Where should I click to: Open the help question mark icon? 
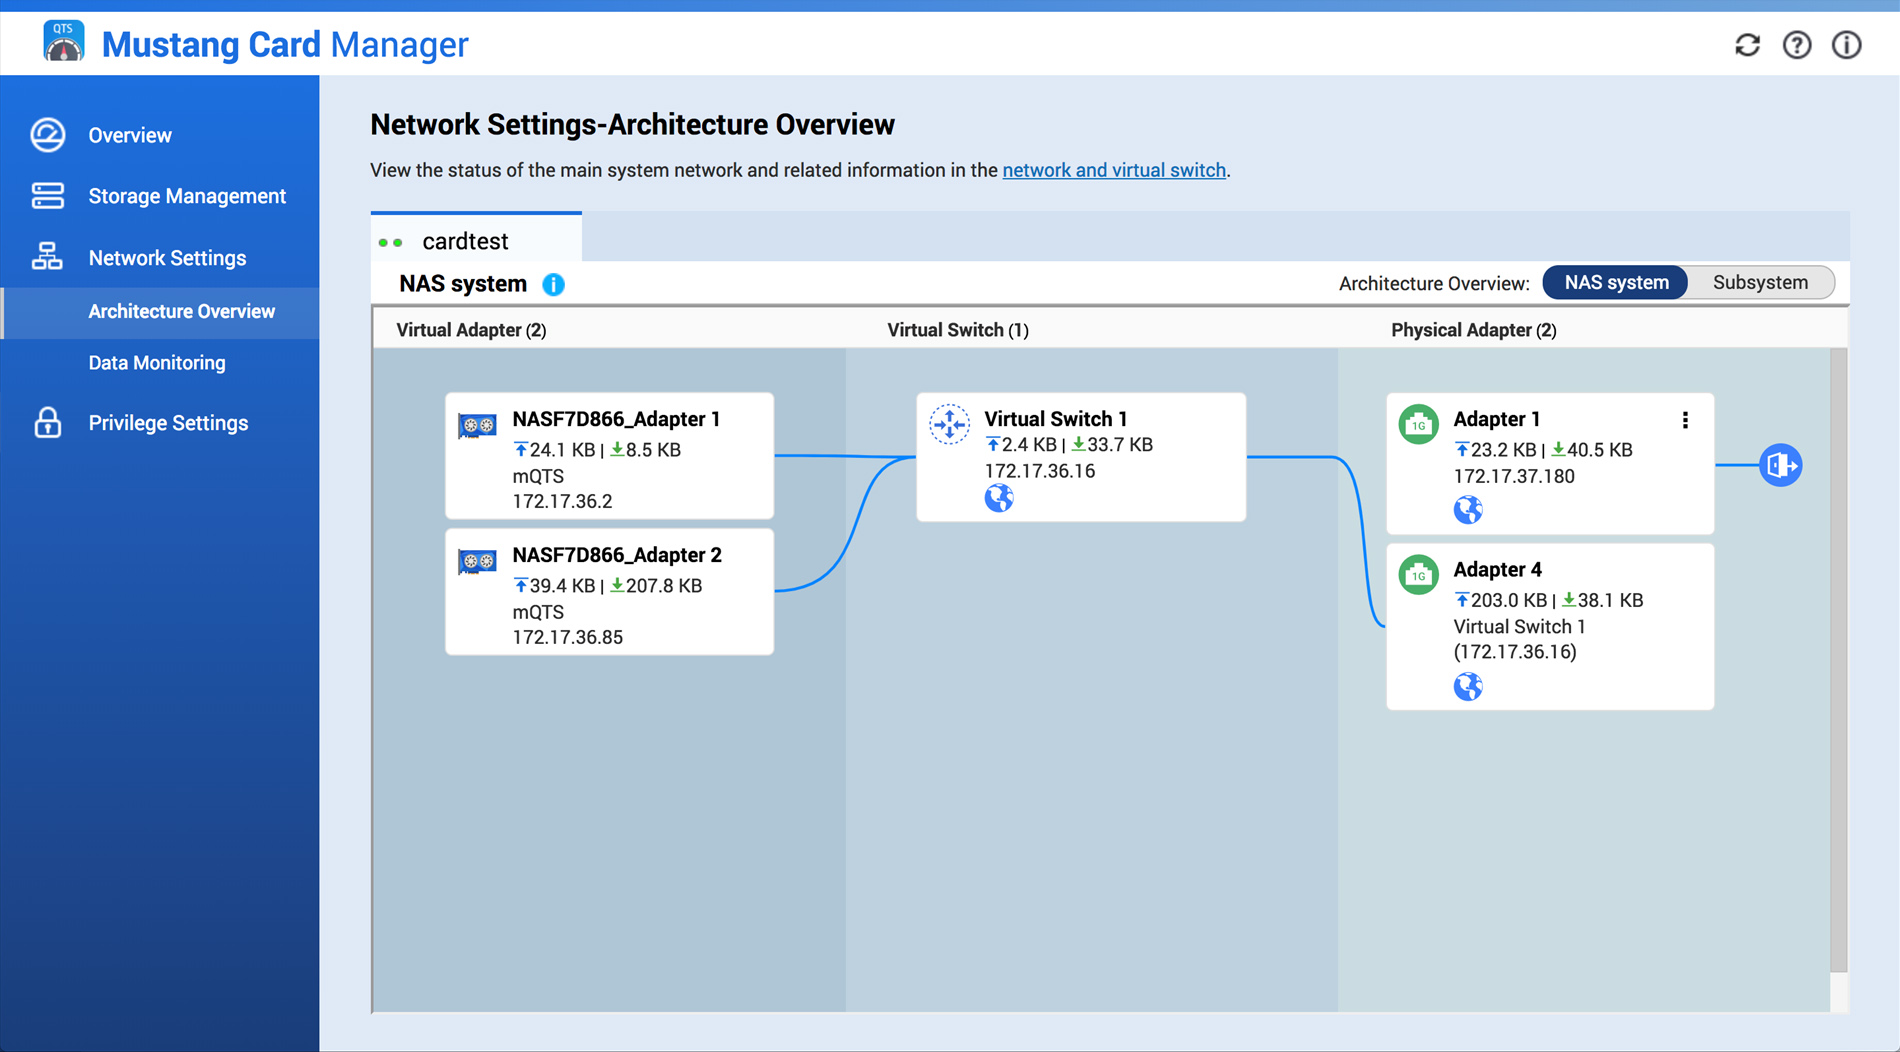[x=1797, y=45]
